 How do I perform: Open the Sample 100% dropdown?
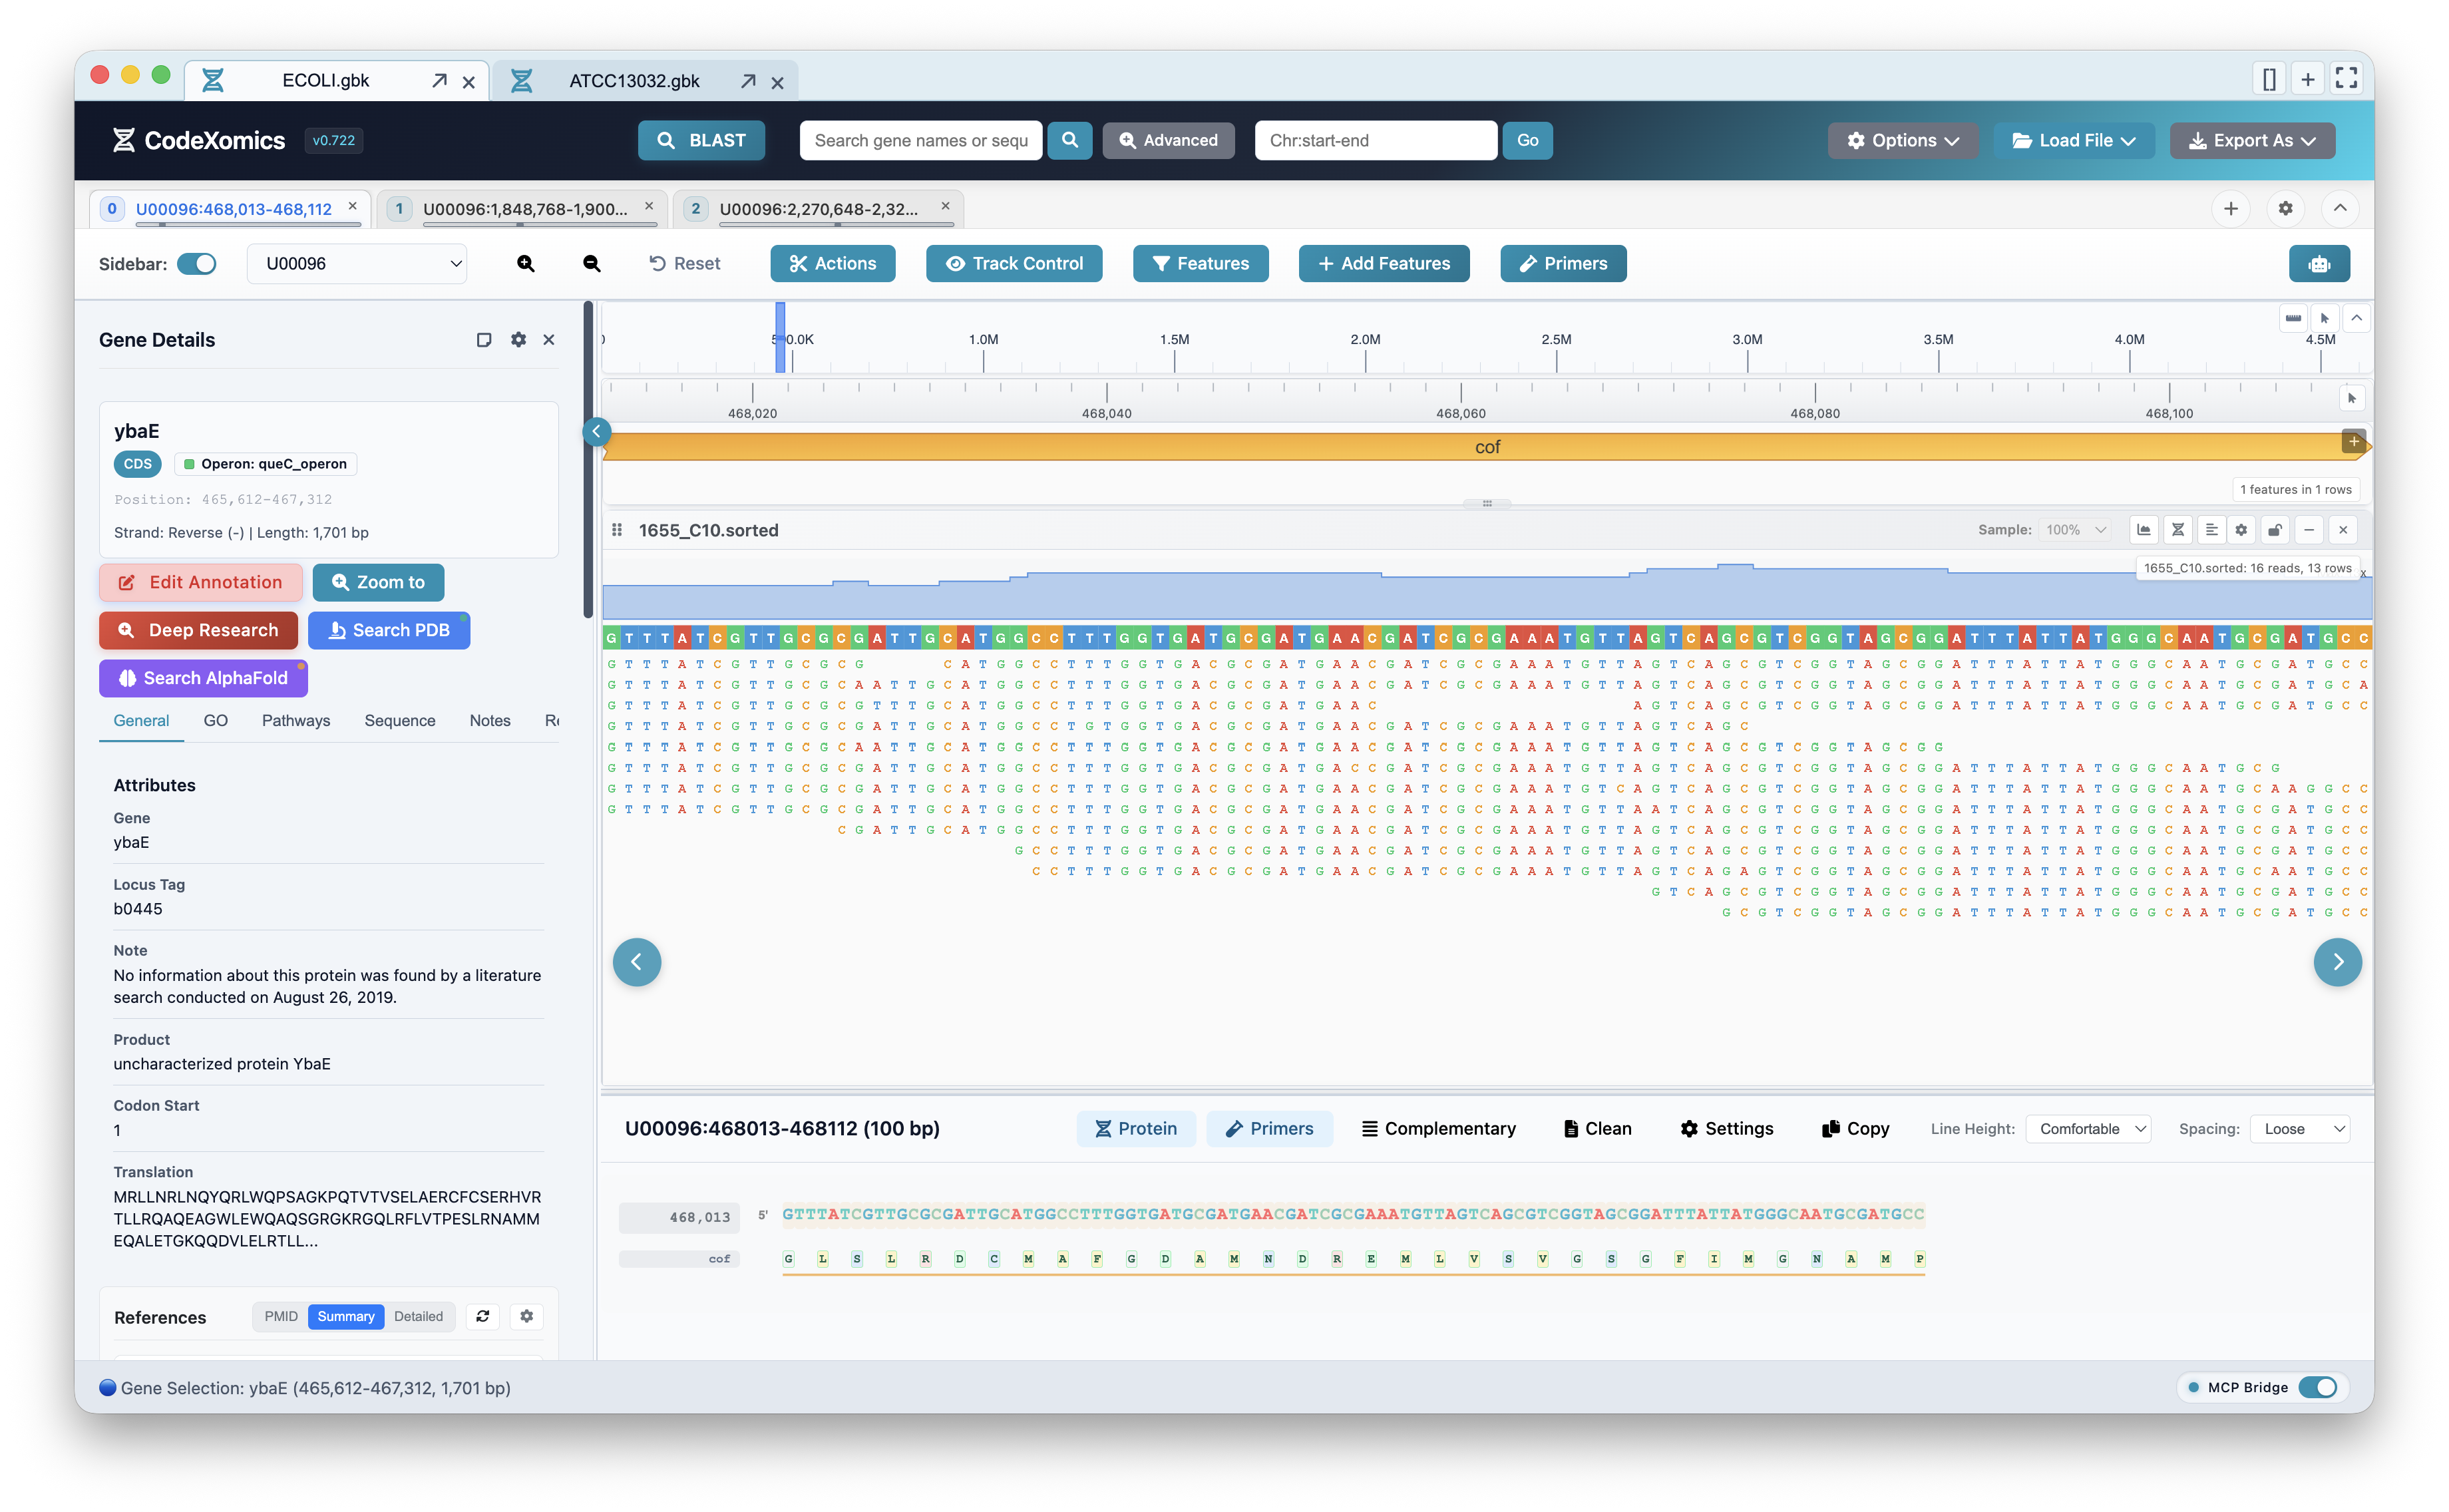[2076, 530]
